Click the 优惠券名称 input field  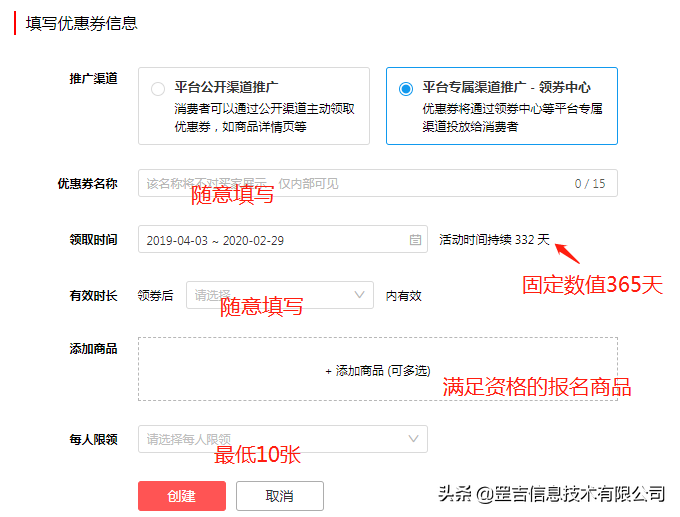(378, 183)
